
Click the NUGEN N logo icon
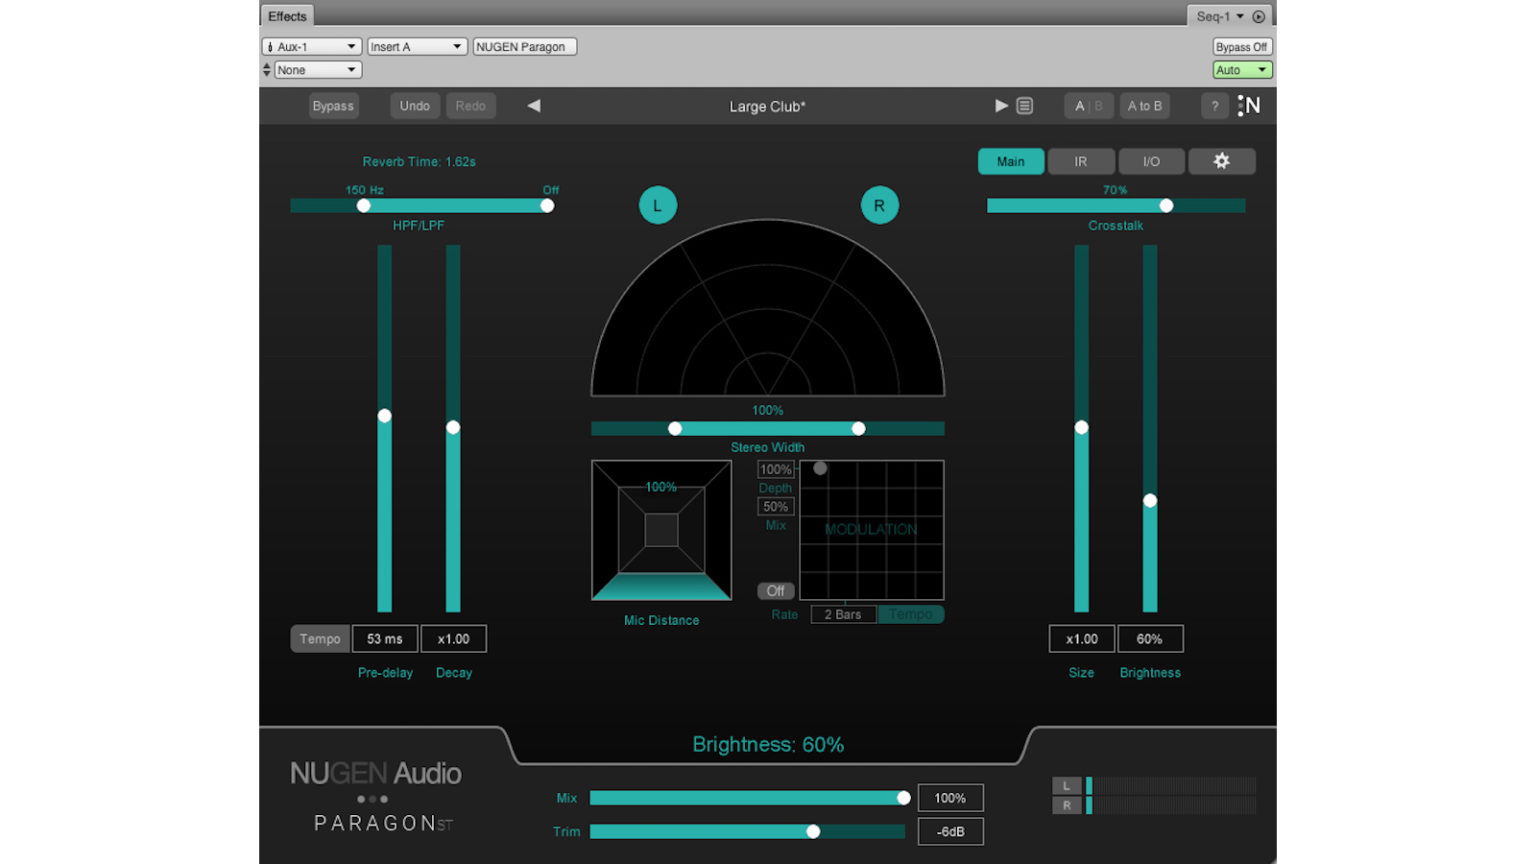coord(1248,105)
